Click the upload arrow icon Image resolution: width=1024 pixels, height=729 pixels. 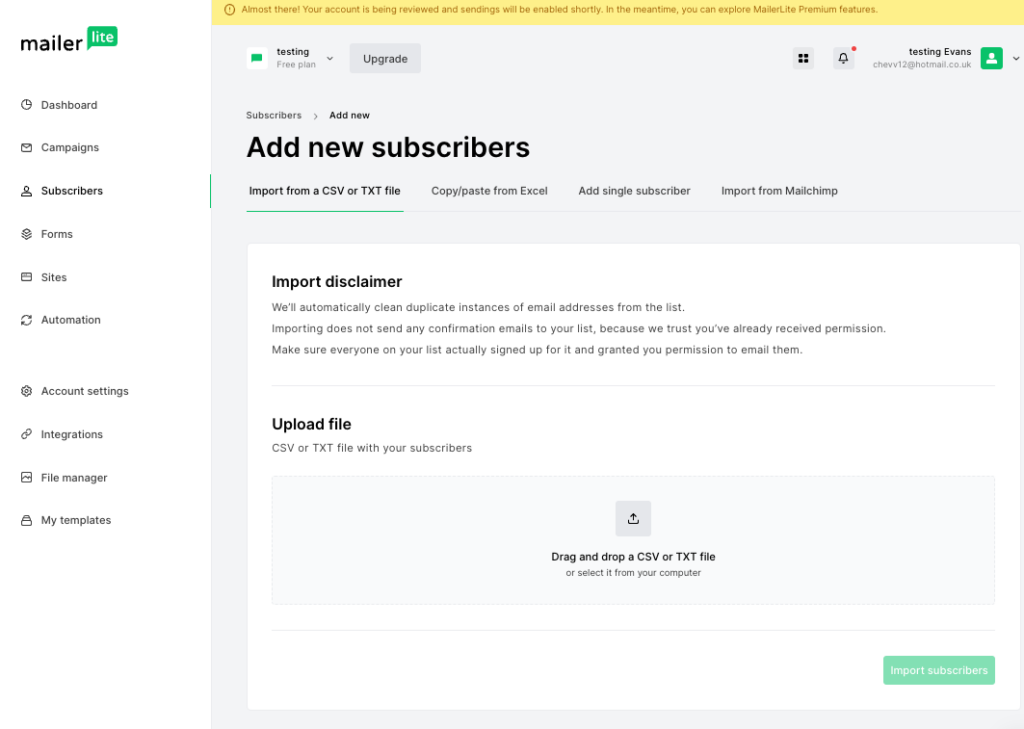633,519
